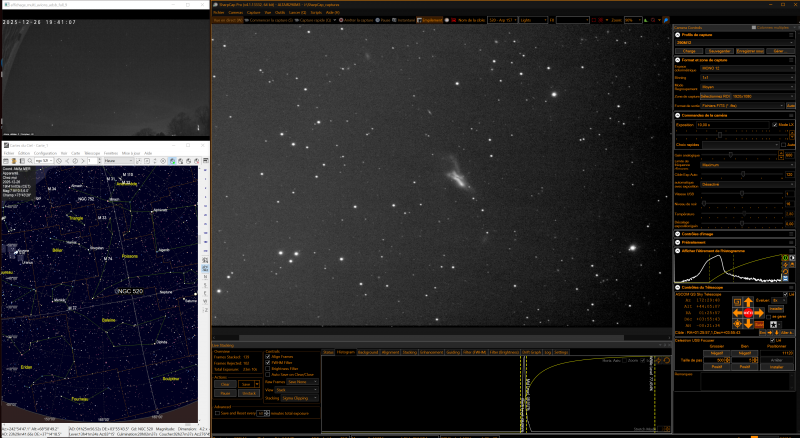Open the Zoom percentage dropdown

click(x=633, y=20)
